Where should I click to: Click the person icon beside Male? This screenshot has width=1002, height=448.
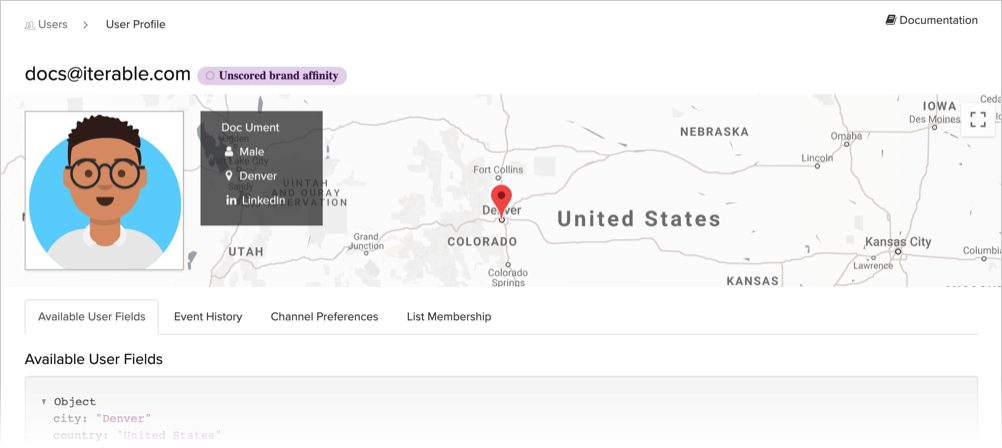coord(229,152)
